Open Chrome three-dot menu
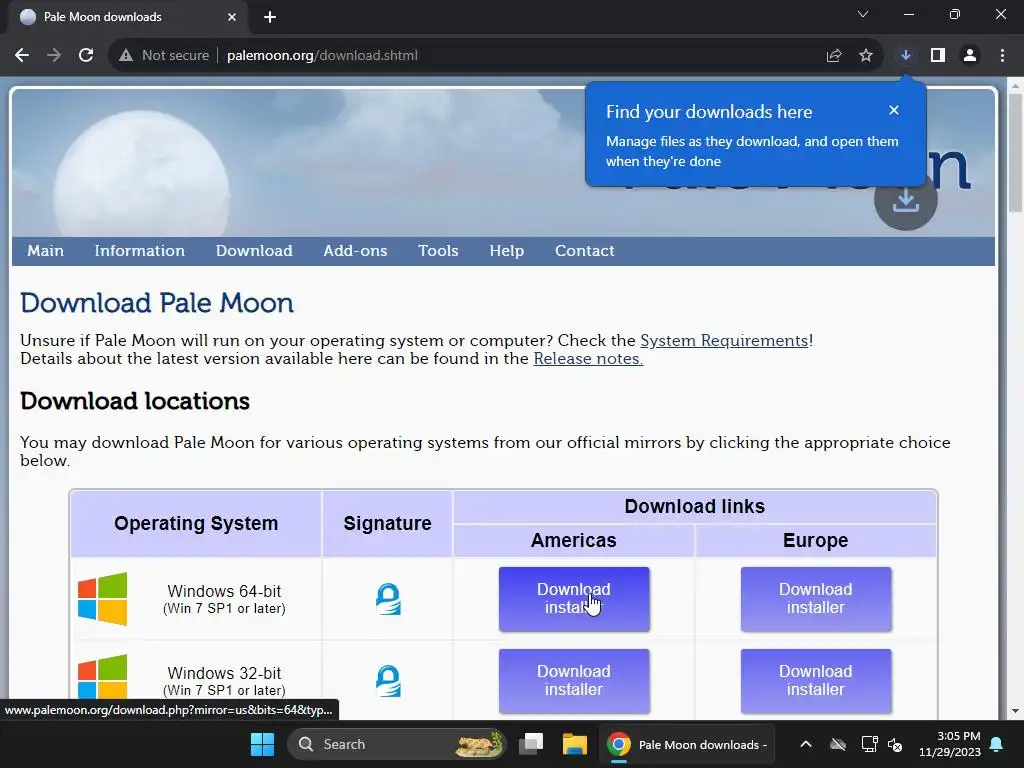The height and width of the screenshot is (768, 1024). (x=1002, y=56)
